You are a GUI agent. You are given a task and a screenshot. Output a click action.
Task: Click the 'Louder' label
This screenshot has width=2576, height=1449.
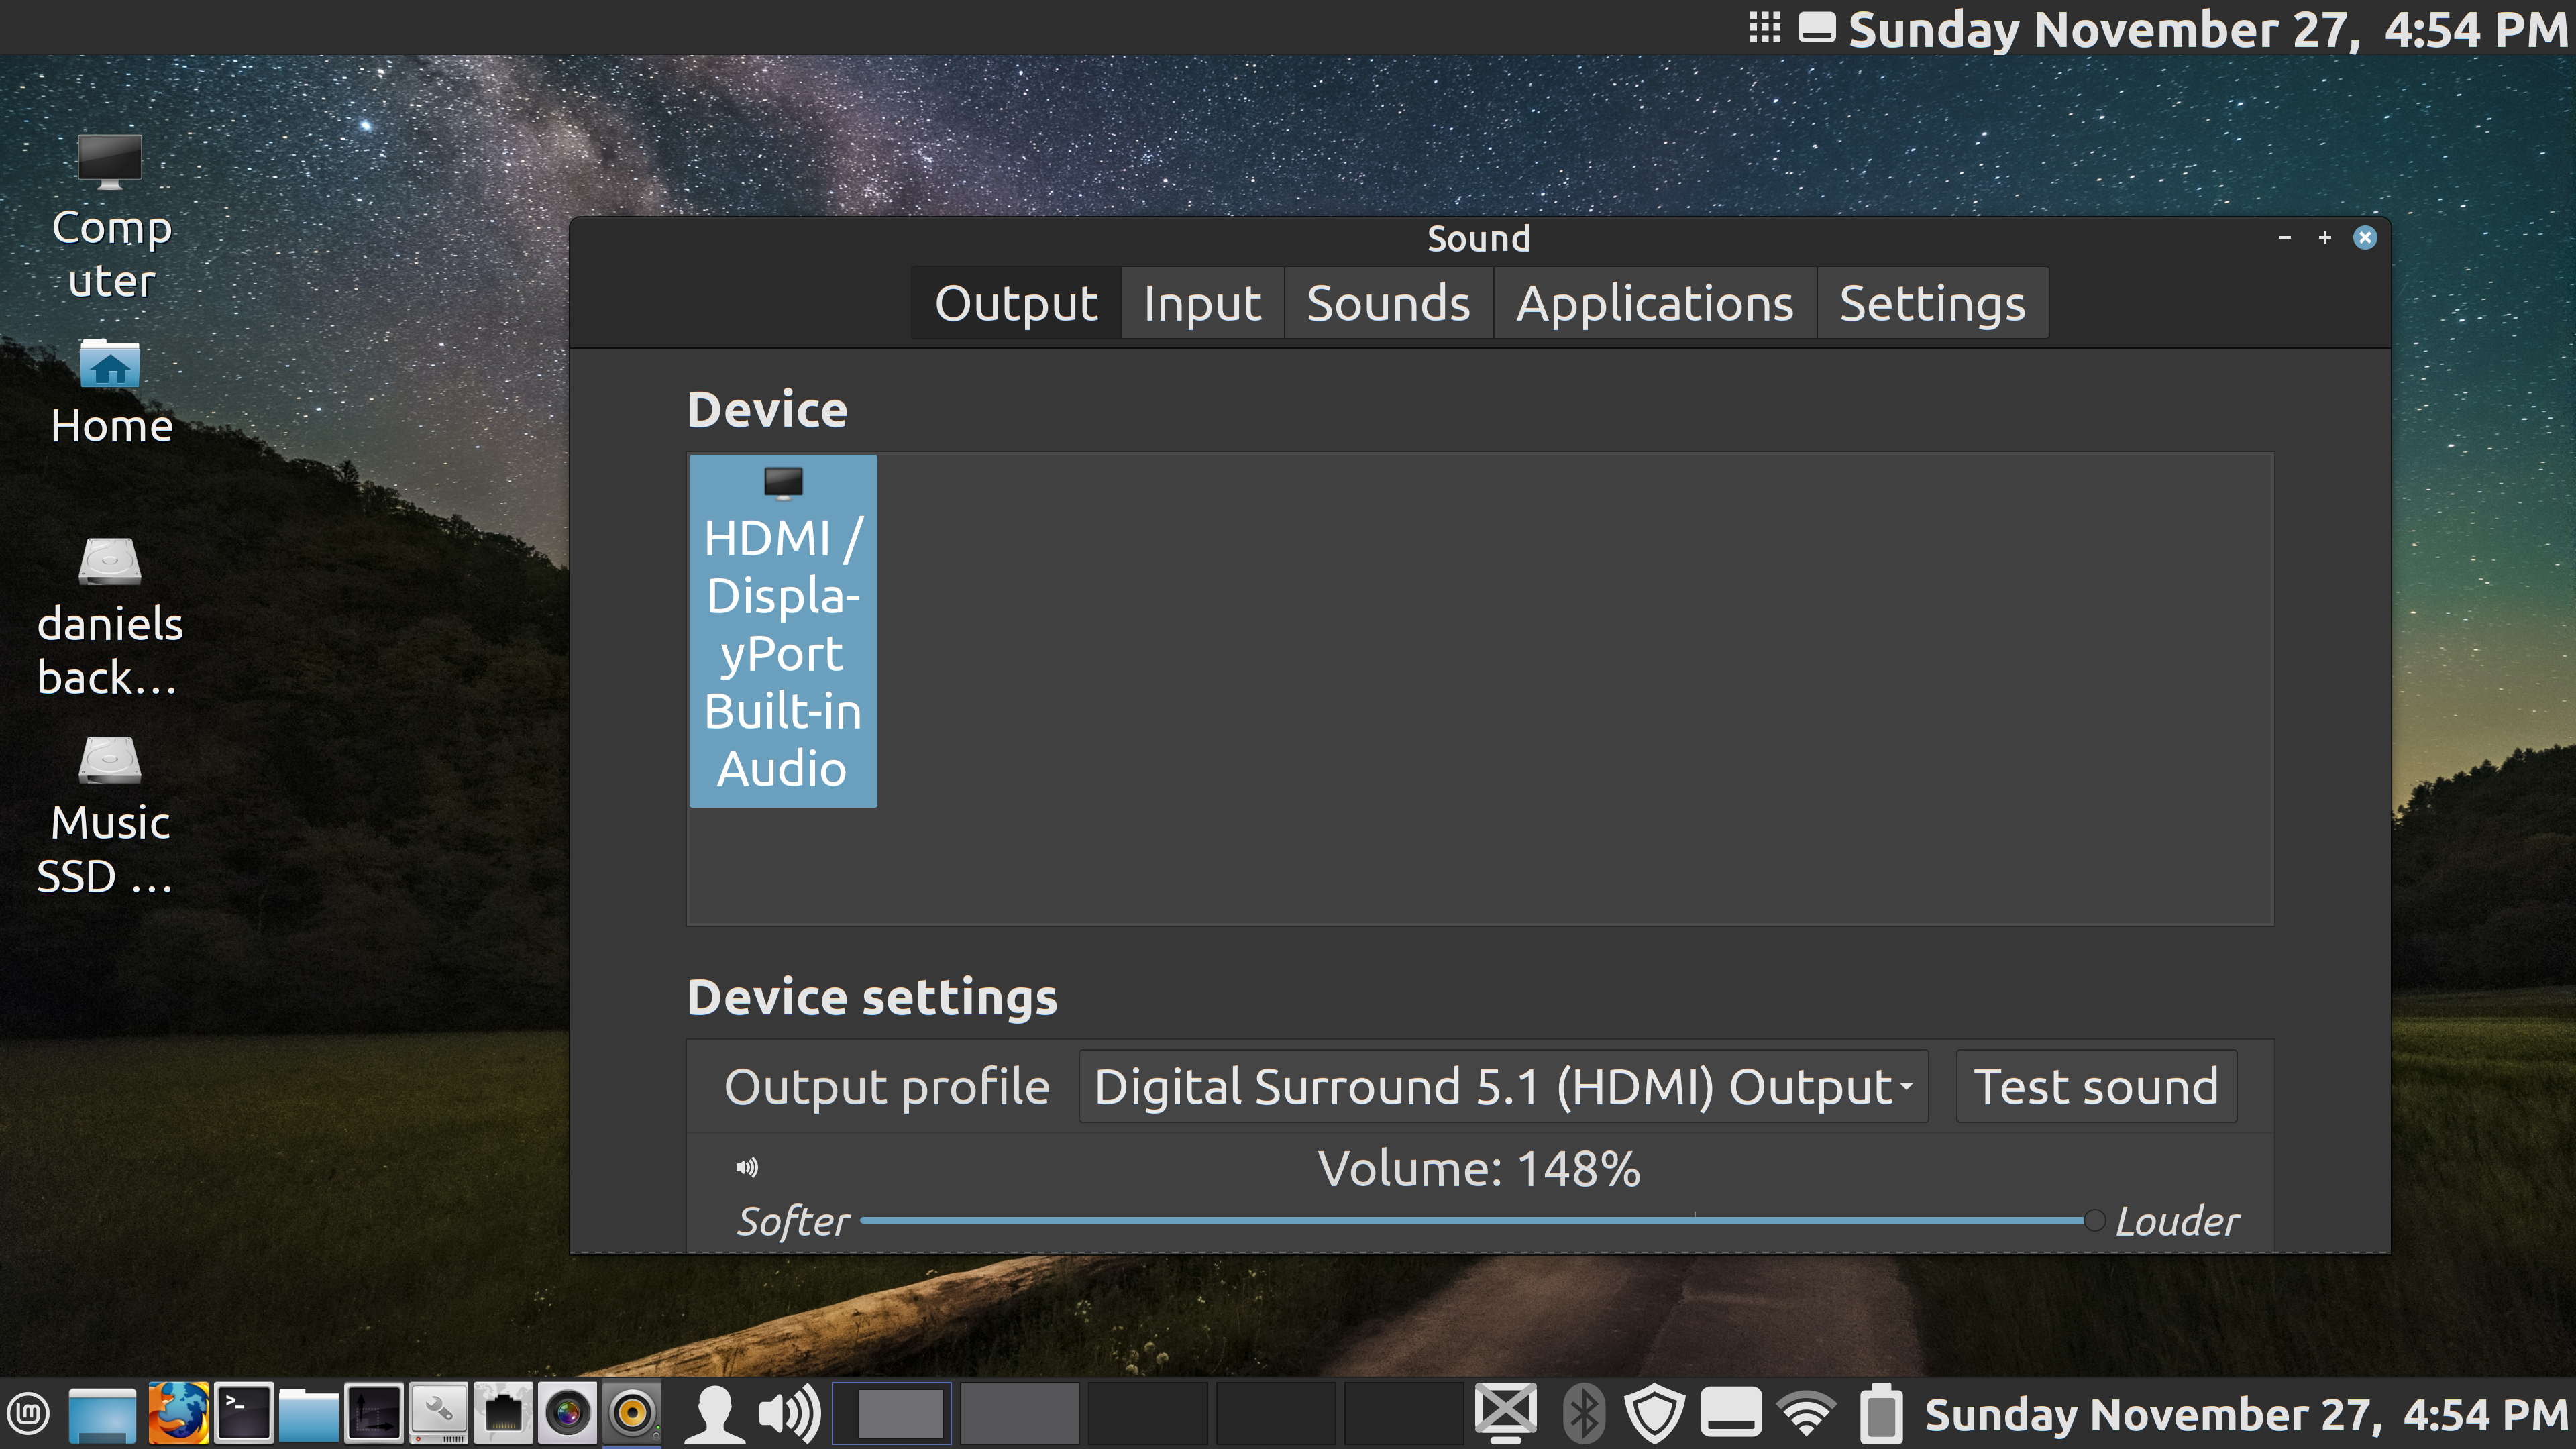[2177, 1221]
